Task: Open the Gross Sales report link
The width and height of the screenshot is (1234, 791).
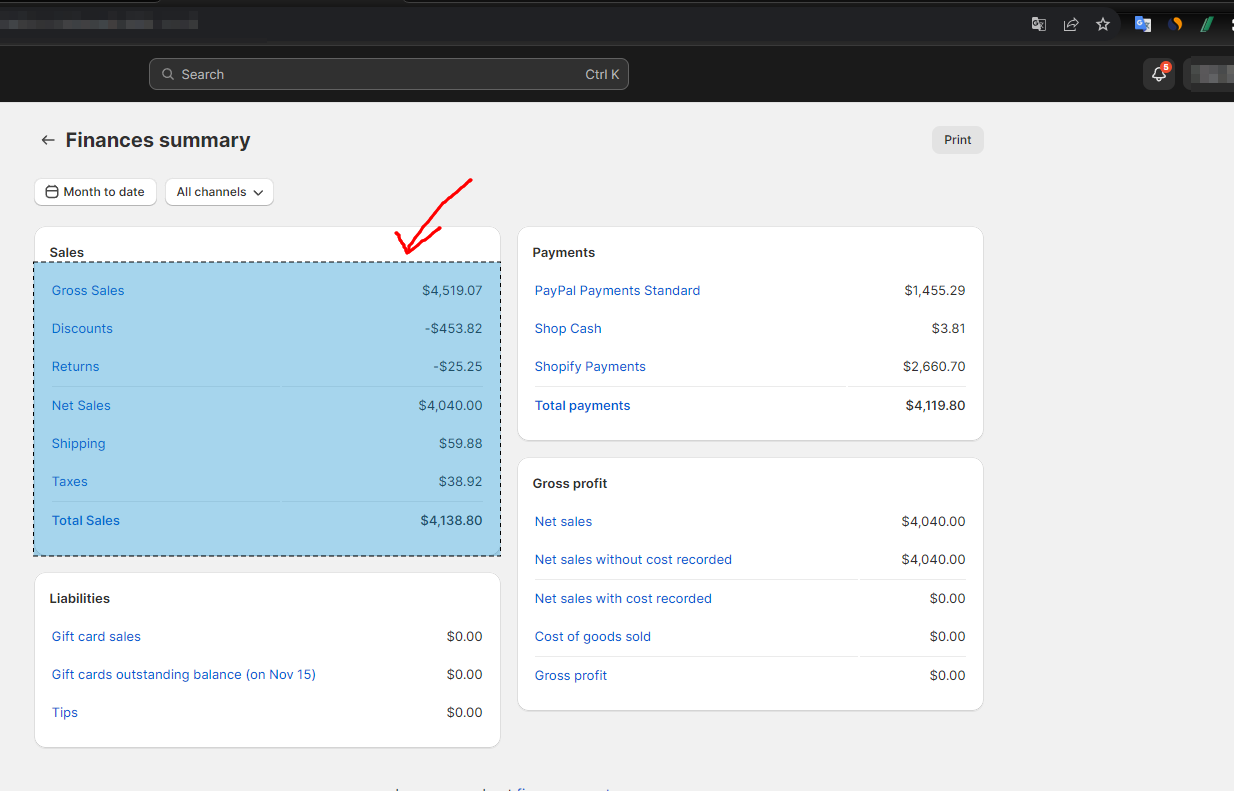Action: 88,291
